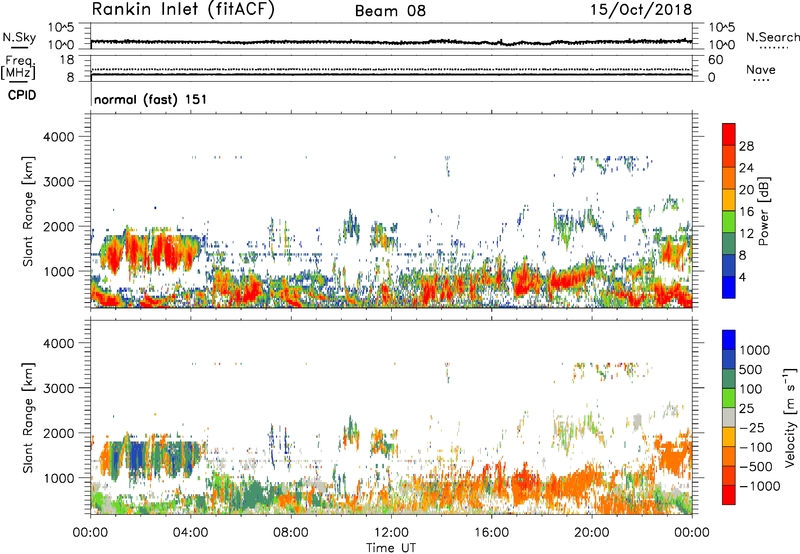
Task: Click the red top segment of power colorbar
Action: coord(729,135)
